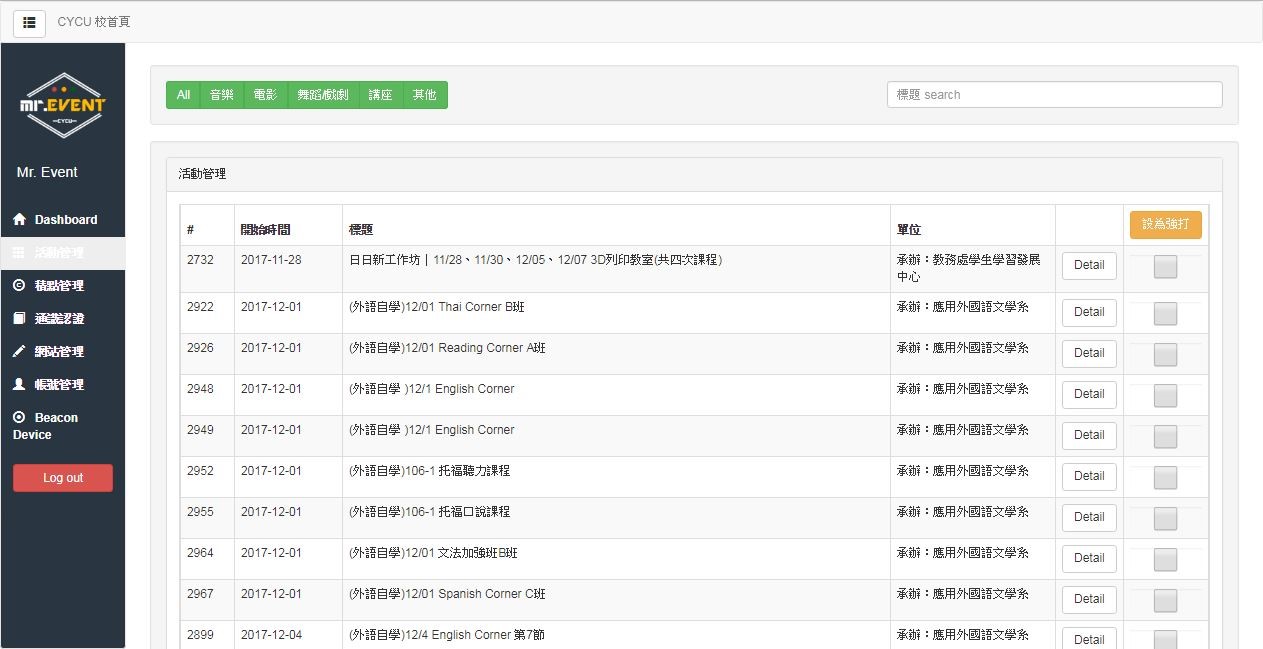
Task: Open Detail for event 2732
Action: pyautogui.click(x=1089, y=265)
